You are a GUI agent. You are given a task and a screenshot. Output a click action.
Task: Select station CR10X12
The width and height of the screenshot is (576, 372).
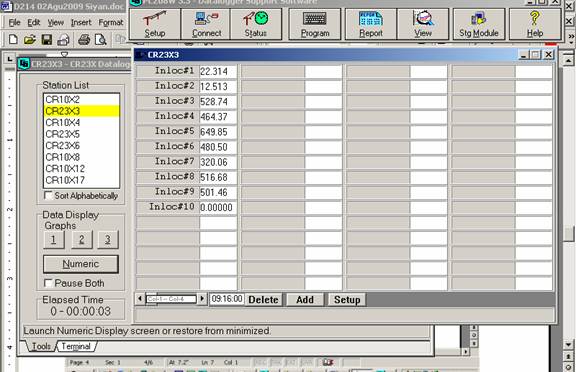[x=81, y=169]
